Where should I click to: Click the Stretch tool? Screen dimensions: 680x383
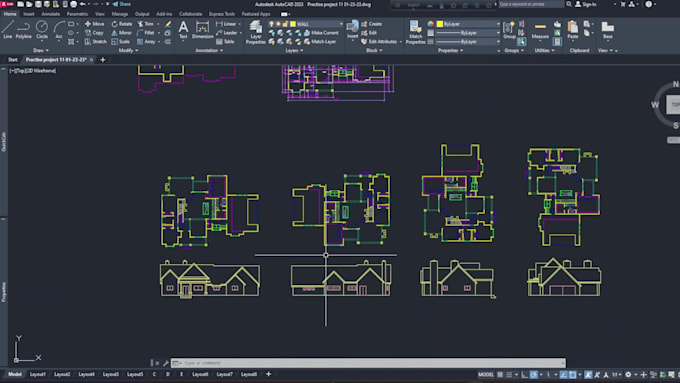point(95,42)
